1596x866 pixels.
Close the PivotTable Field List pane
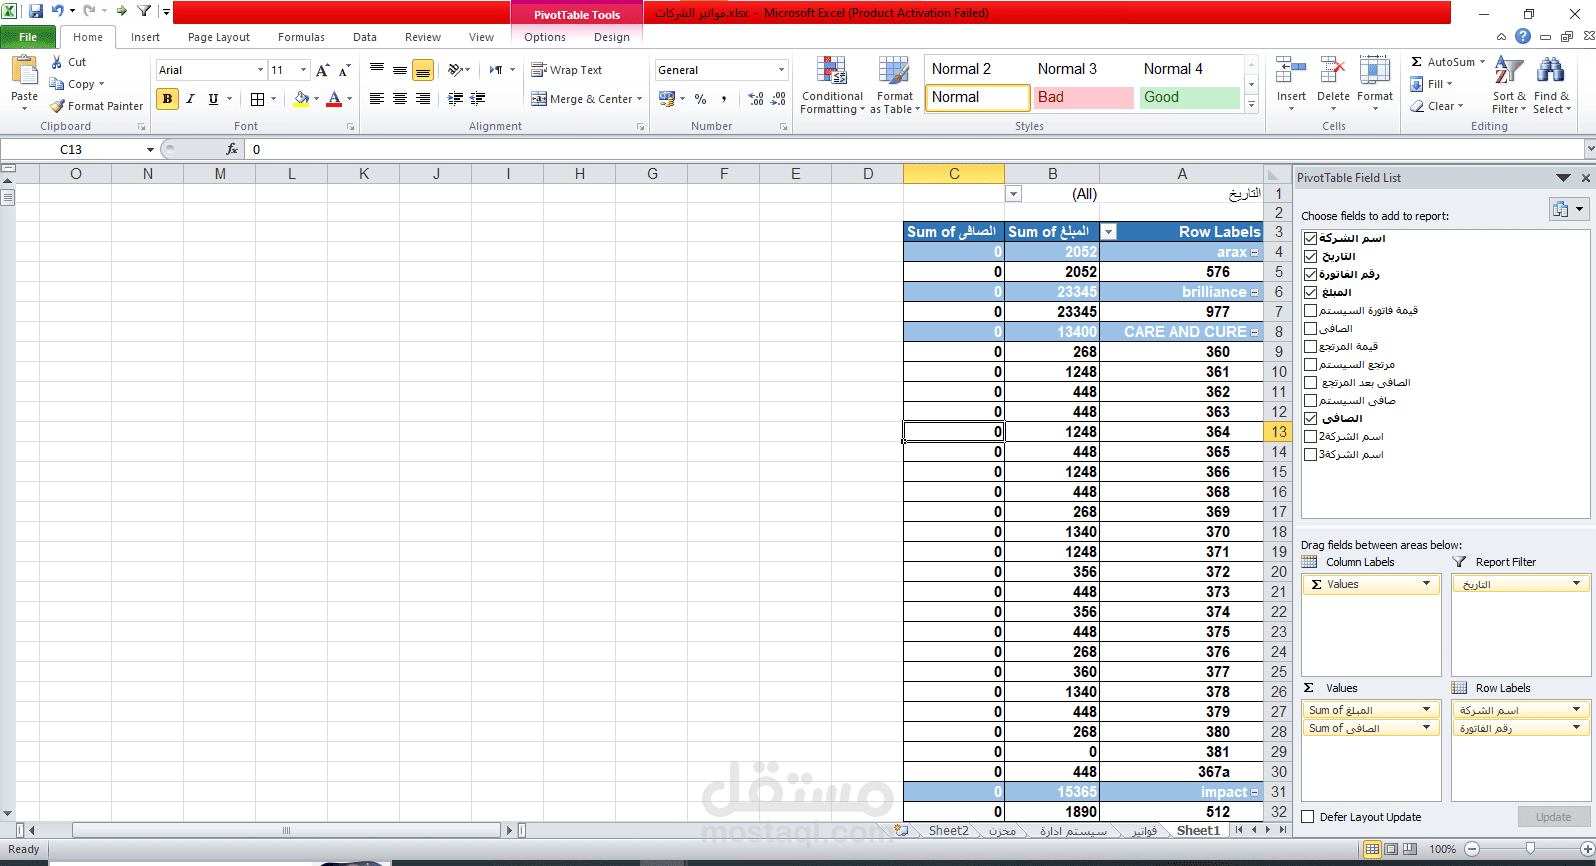1585,178
